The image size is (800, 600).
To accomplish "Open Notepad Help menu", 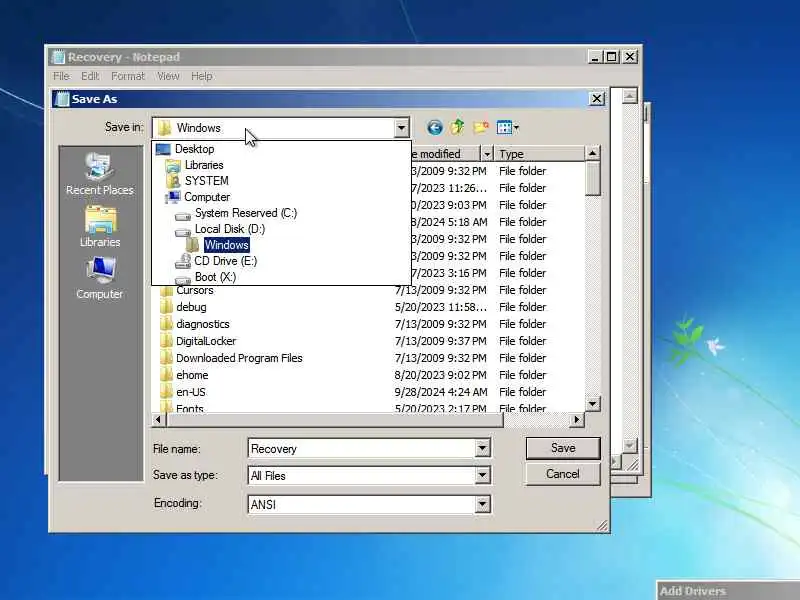I will [202, 76].
